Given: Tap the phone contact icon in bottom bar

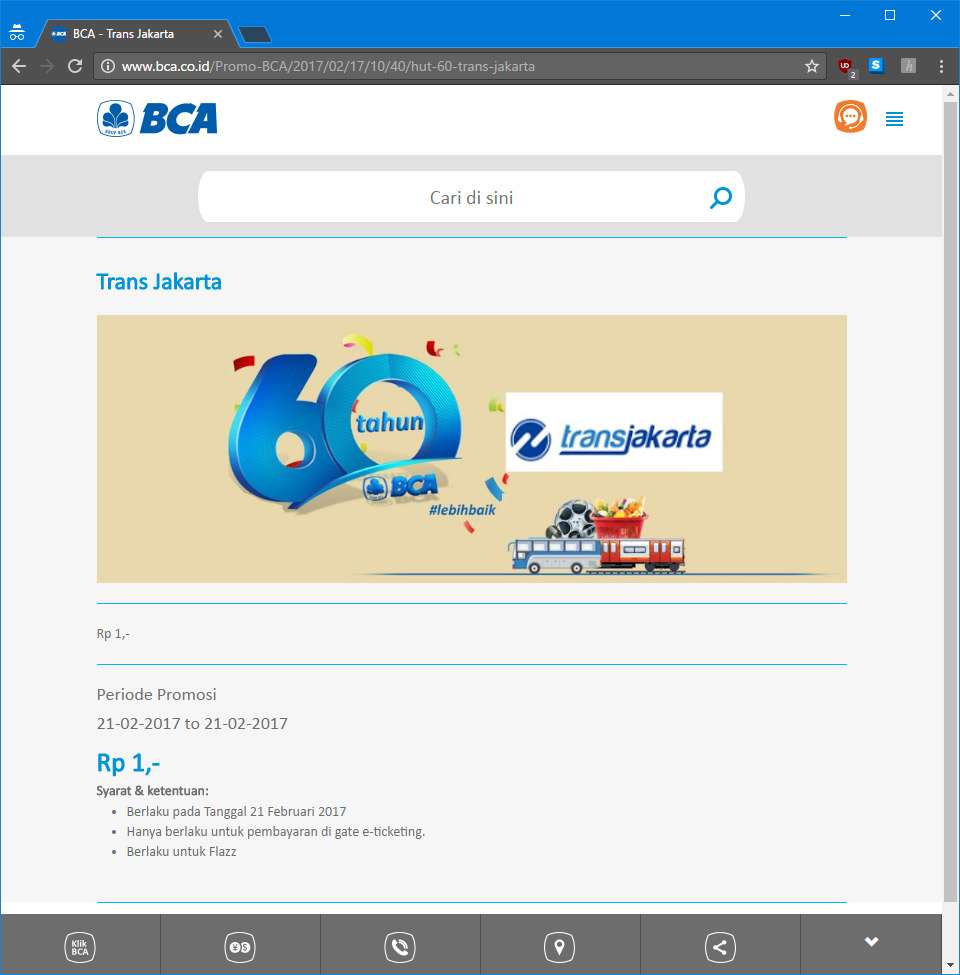Looking at the screenshot, I should pos(400,947).
